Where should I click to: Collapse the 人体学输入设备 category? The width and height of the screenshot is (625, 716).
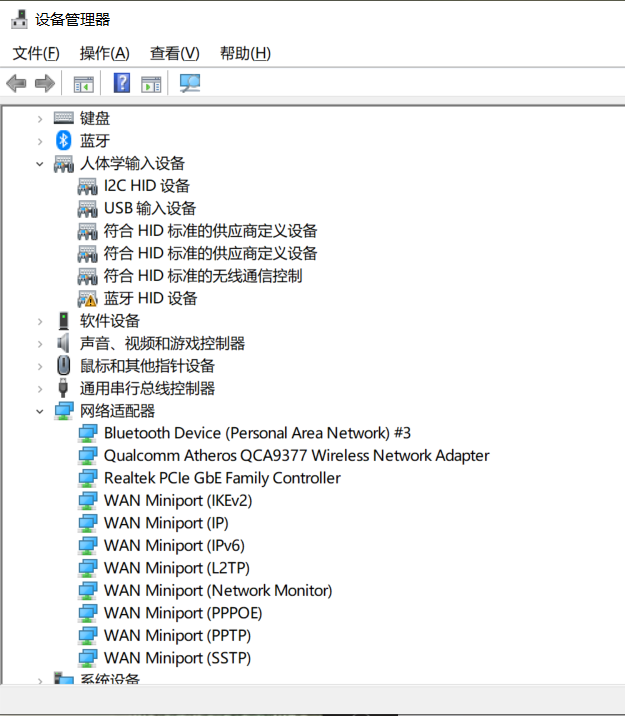pos(40,164)
